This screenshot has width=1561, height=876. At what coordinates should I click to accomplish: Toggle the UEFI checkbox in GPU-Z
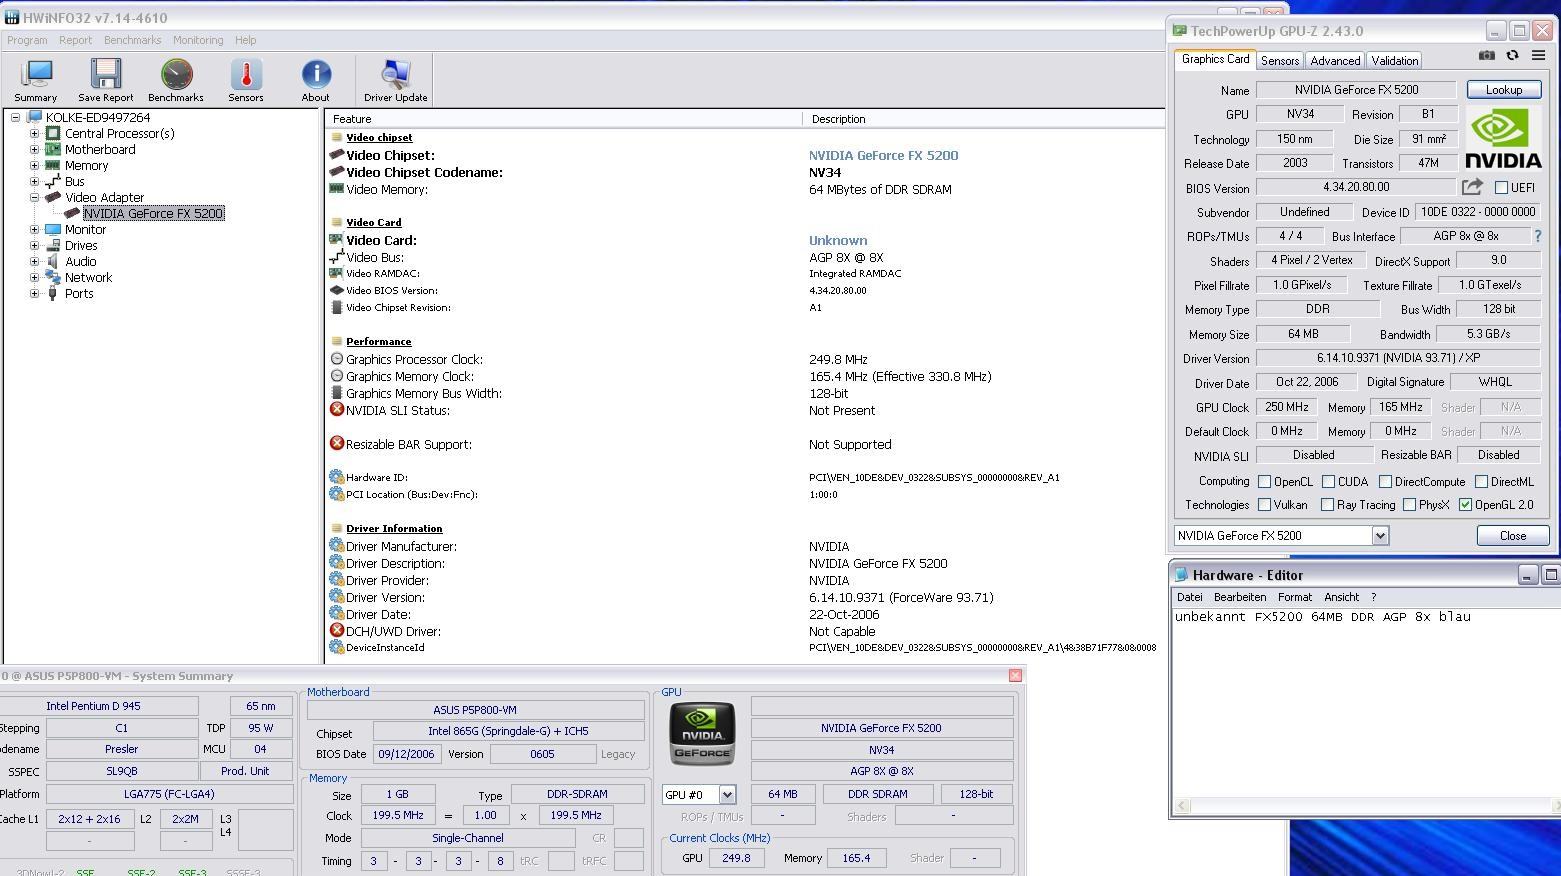(x=1501, y=187)
